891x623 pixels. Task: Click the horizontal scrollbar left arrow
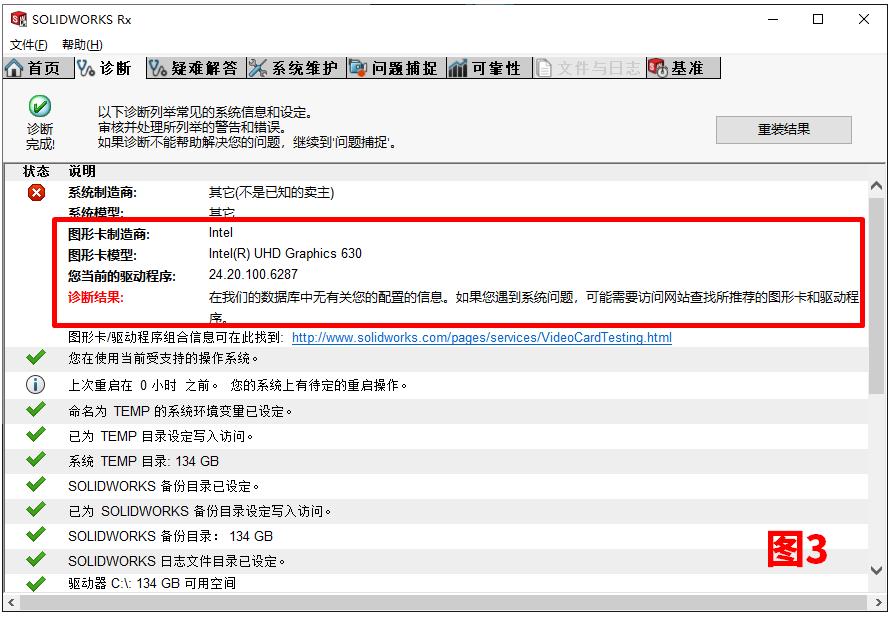tap(11, 602)
